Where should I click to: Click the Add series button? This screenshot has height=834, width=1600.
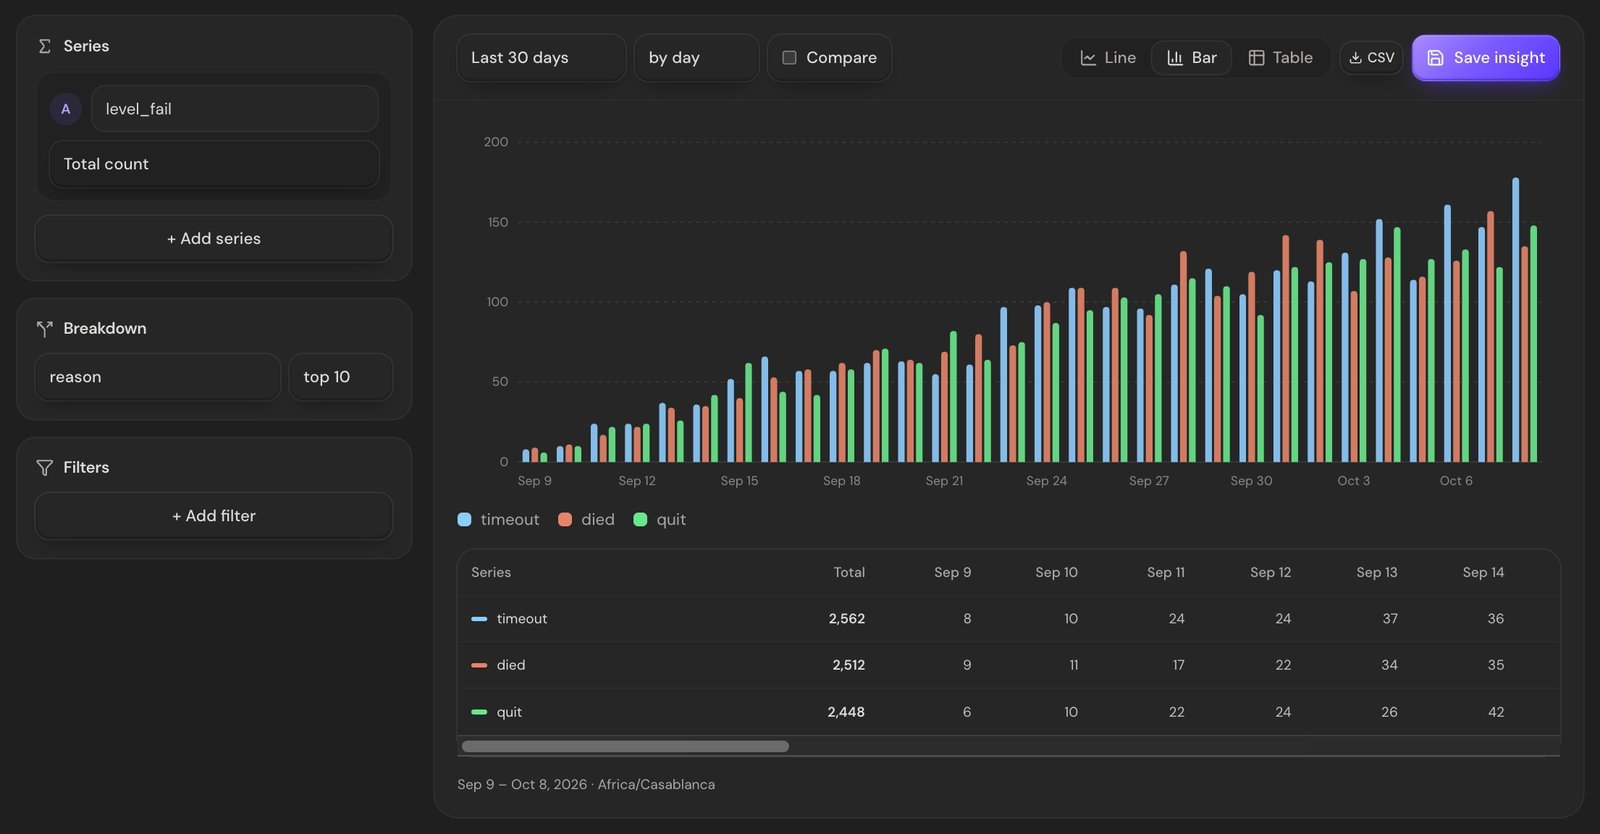pyautogui.click(x=214, y=239)
